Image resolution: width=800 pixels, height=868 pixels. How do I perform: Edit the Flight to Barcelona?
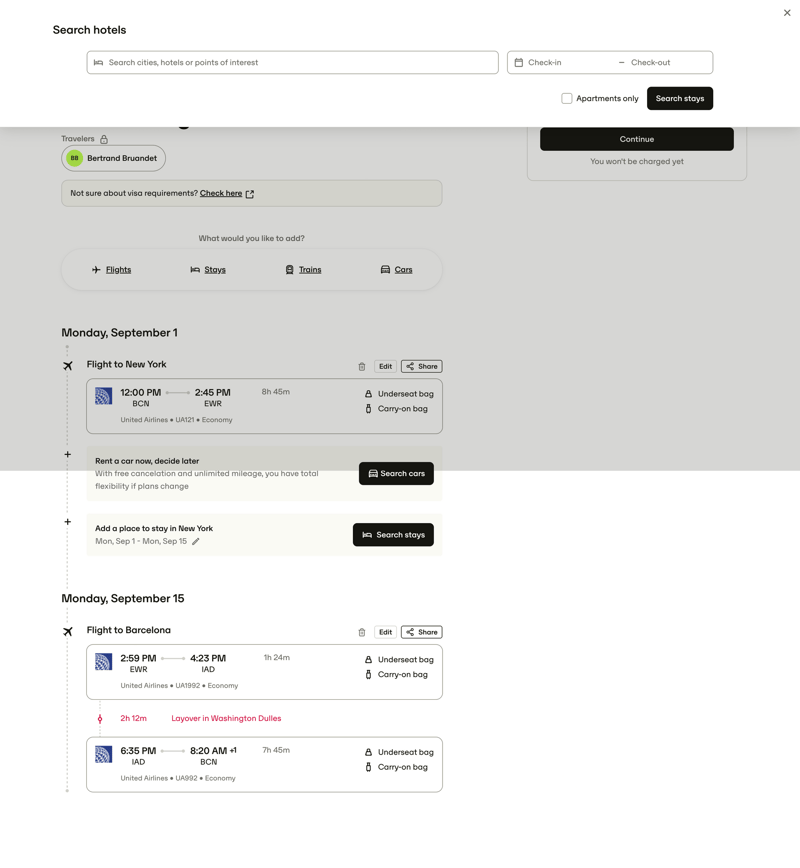tap(385, 631)
